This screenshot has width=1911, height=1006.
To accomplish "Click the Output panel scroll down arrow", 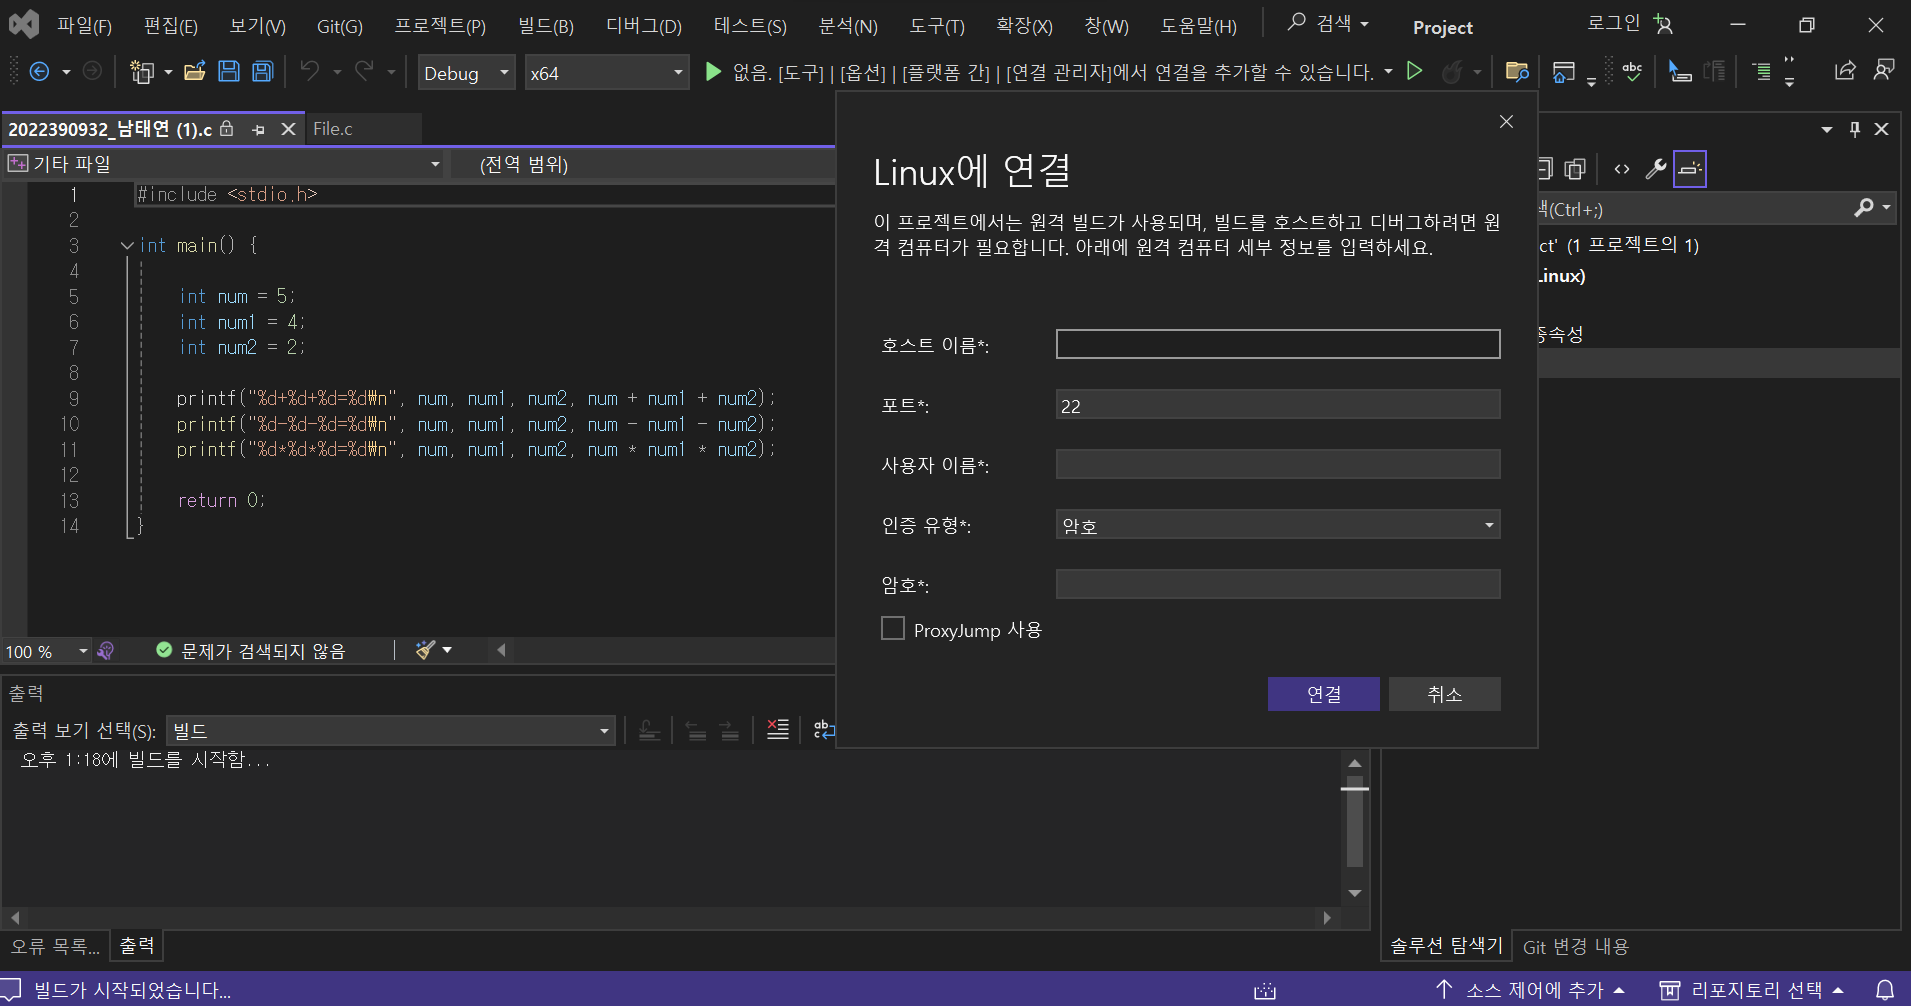I will (x=1355, y=893).
